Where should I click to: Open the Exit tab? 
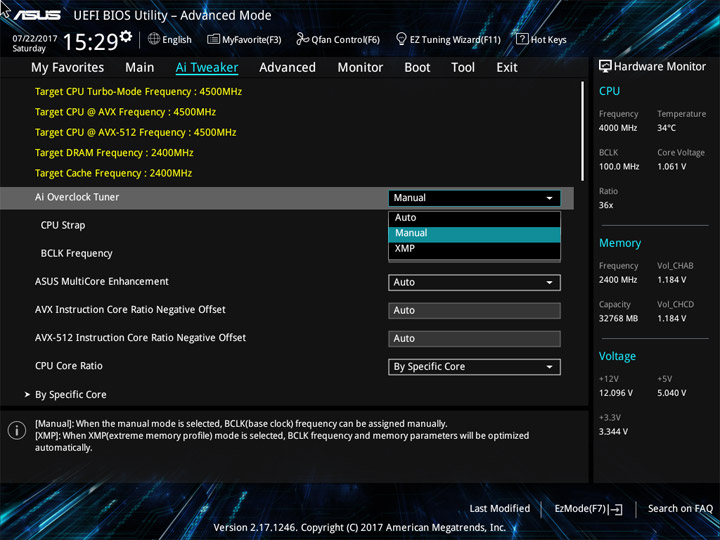coord(507,68)
